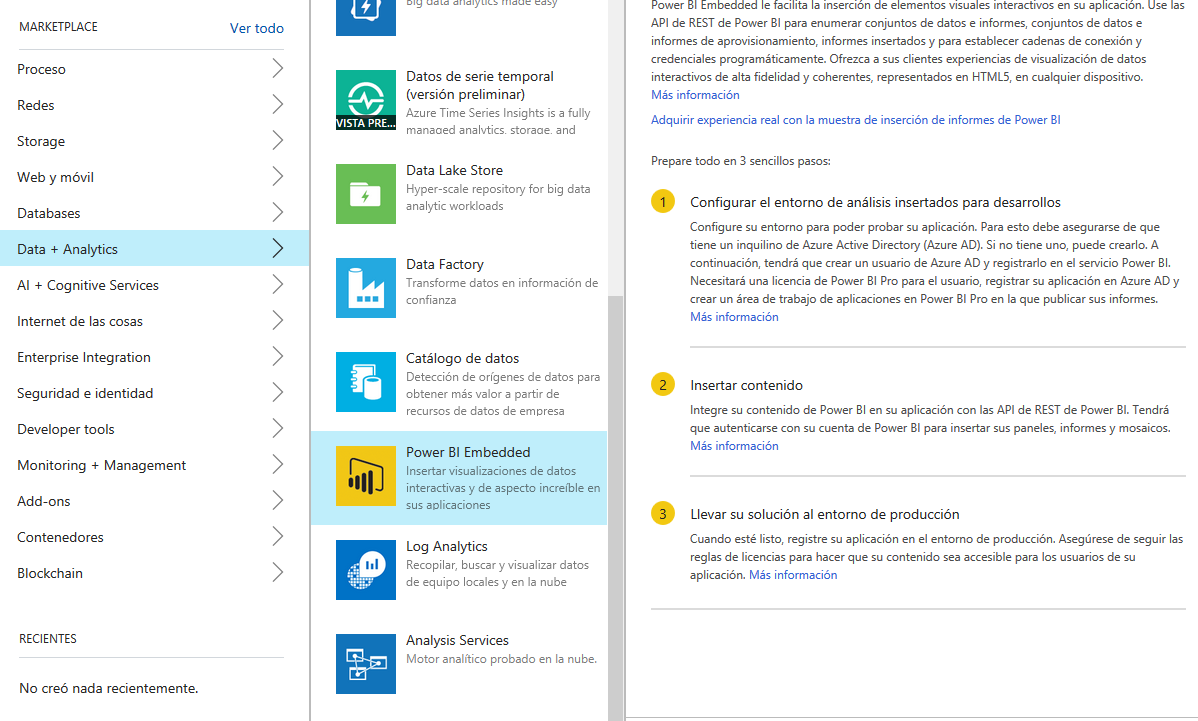Click the Log Analytics icon
The width and height of the screenshot is (1198, 721).
[x=366, y=570]
